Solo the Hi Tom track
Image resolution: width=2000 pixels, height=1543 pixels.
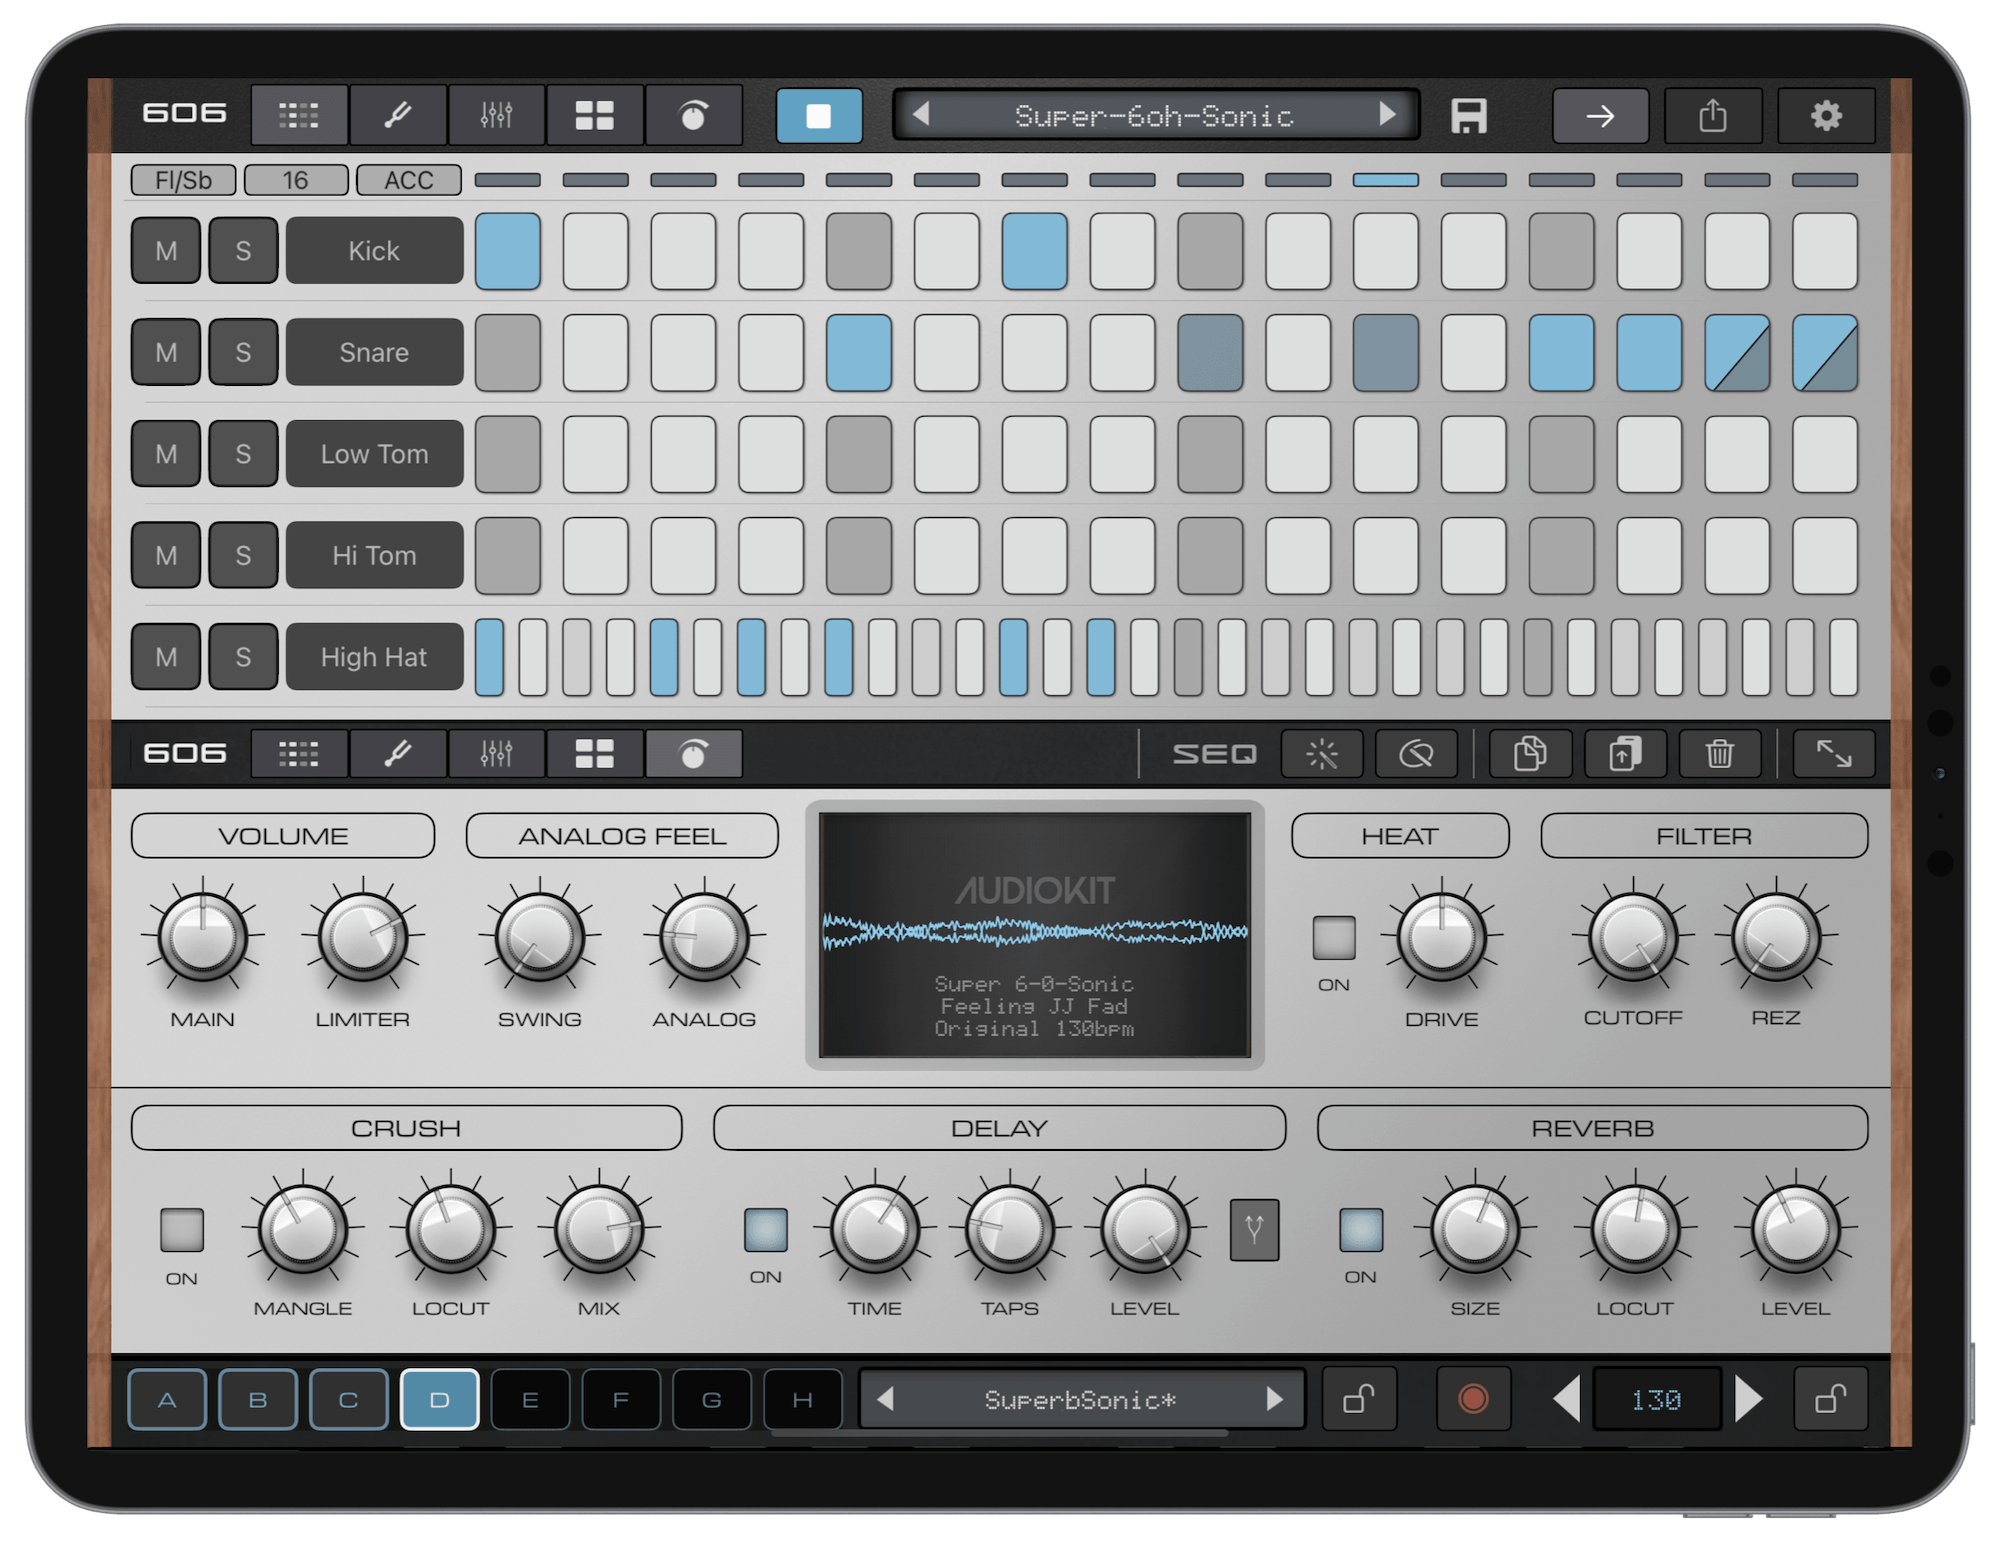coord(243,555)
